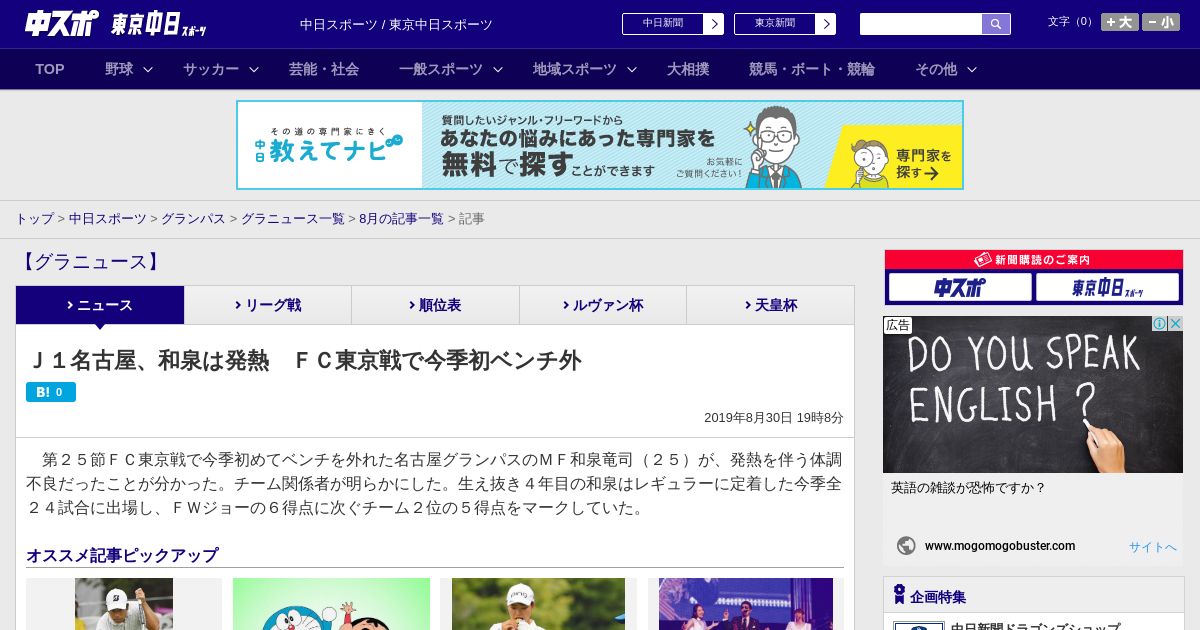
Task: Open the 東京新聞 link button
Action: (785, 24)
